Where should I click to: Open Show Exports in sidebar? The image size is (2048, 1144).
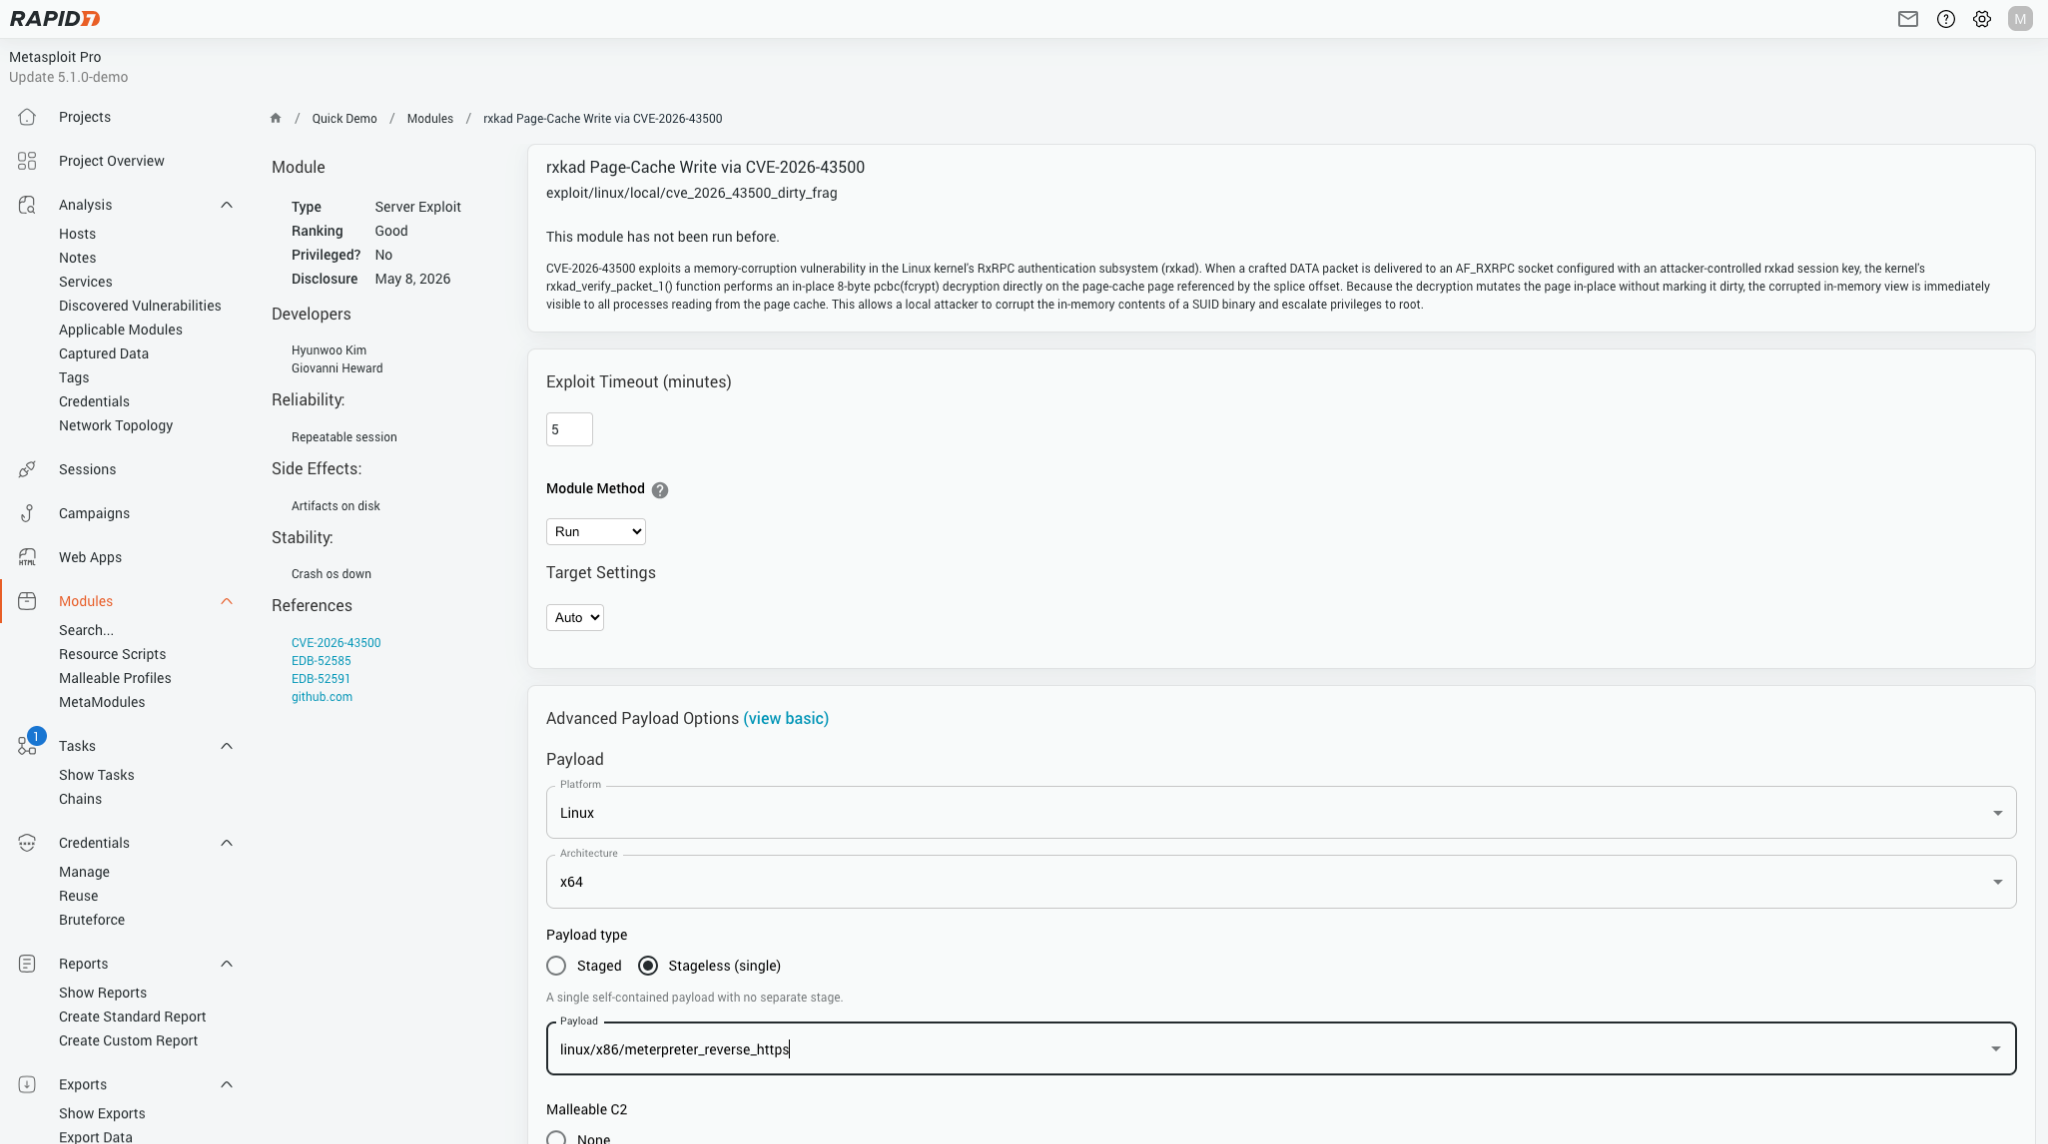point(102,1114)
